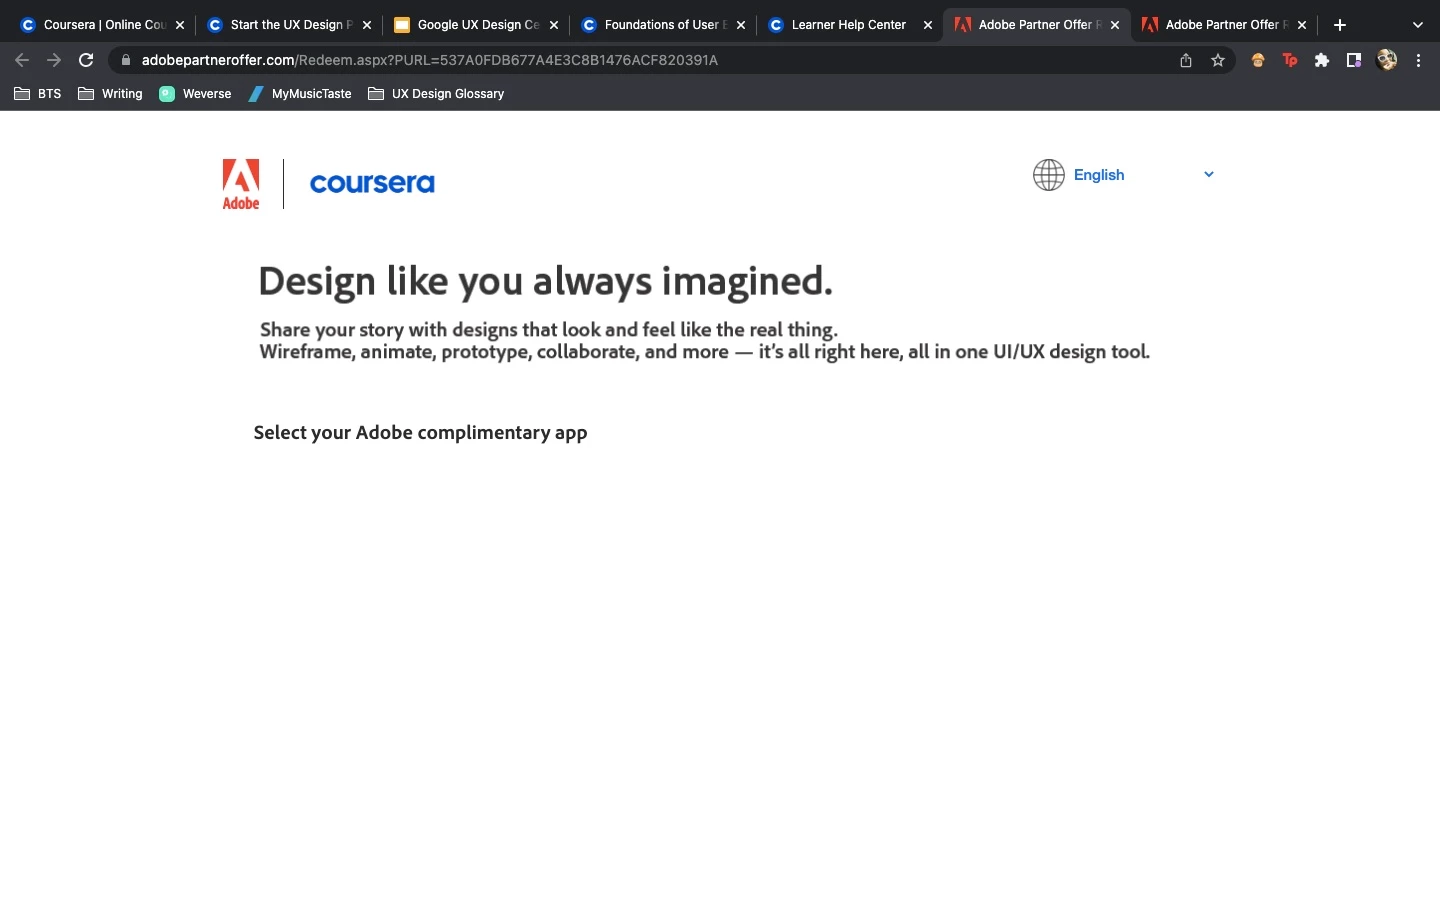The height and width of the screenshot is (900, 1440).
Task: Open a new tab with the plus icon
Action: pyautogui.click(x=1340, y=25)
